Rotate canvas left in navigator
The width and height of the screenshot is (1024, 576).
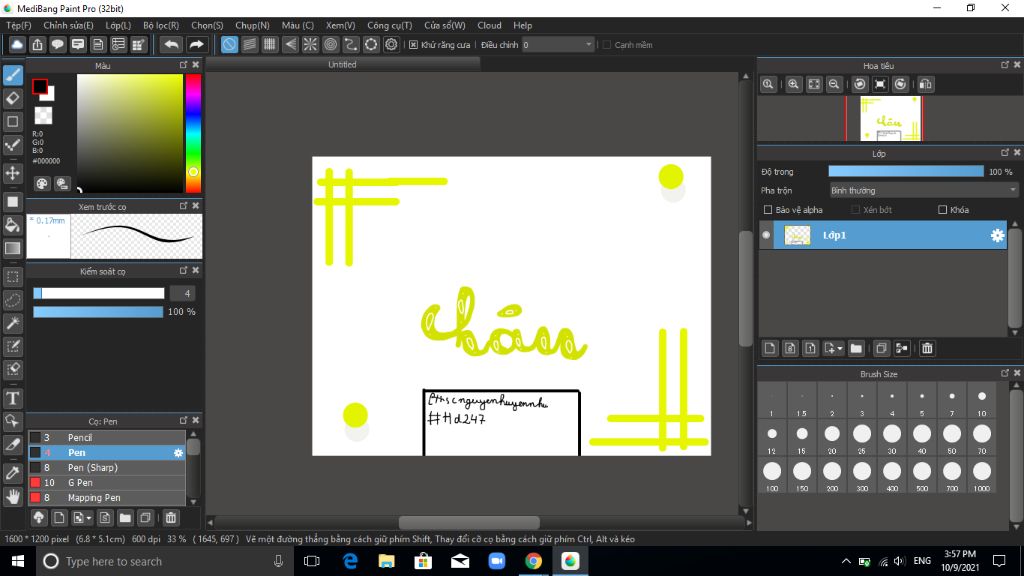click(x=860, y=84)
